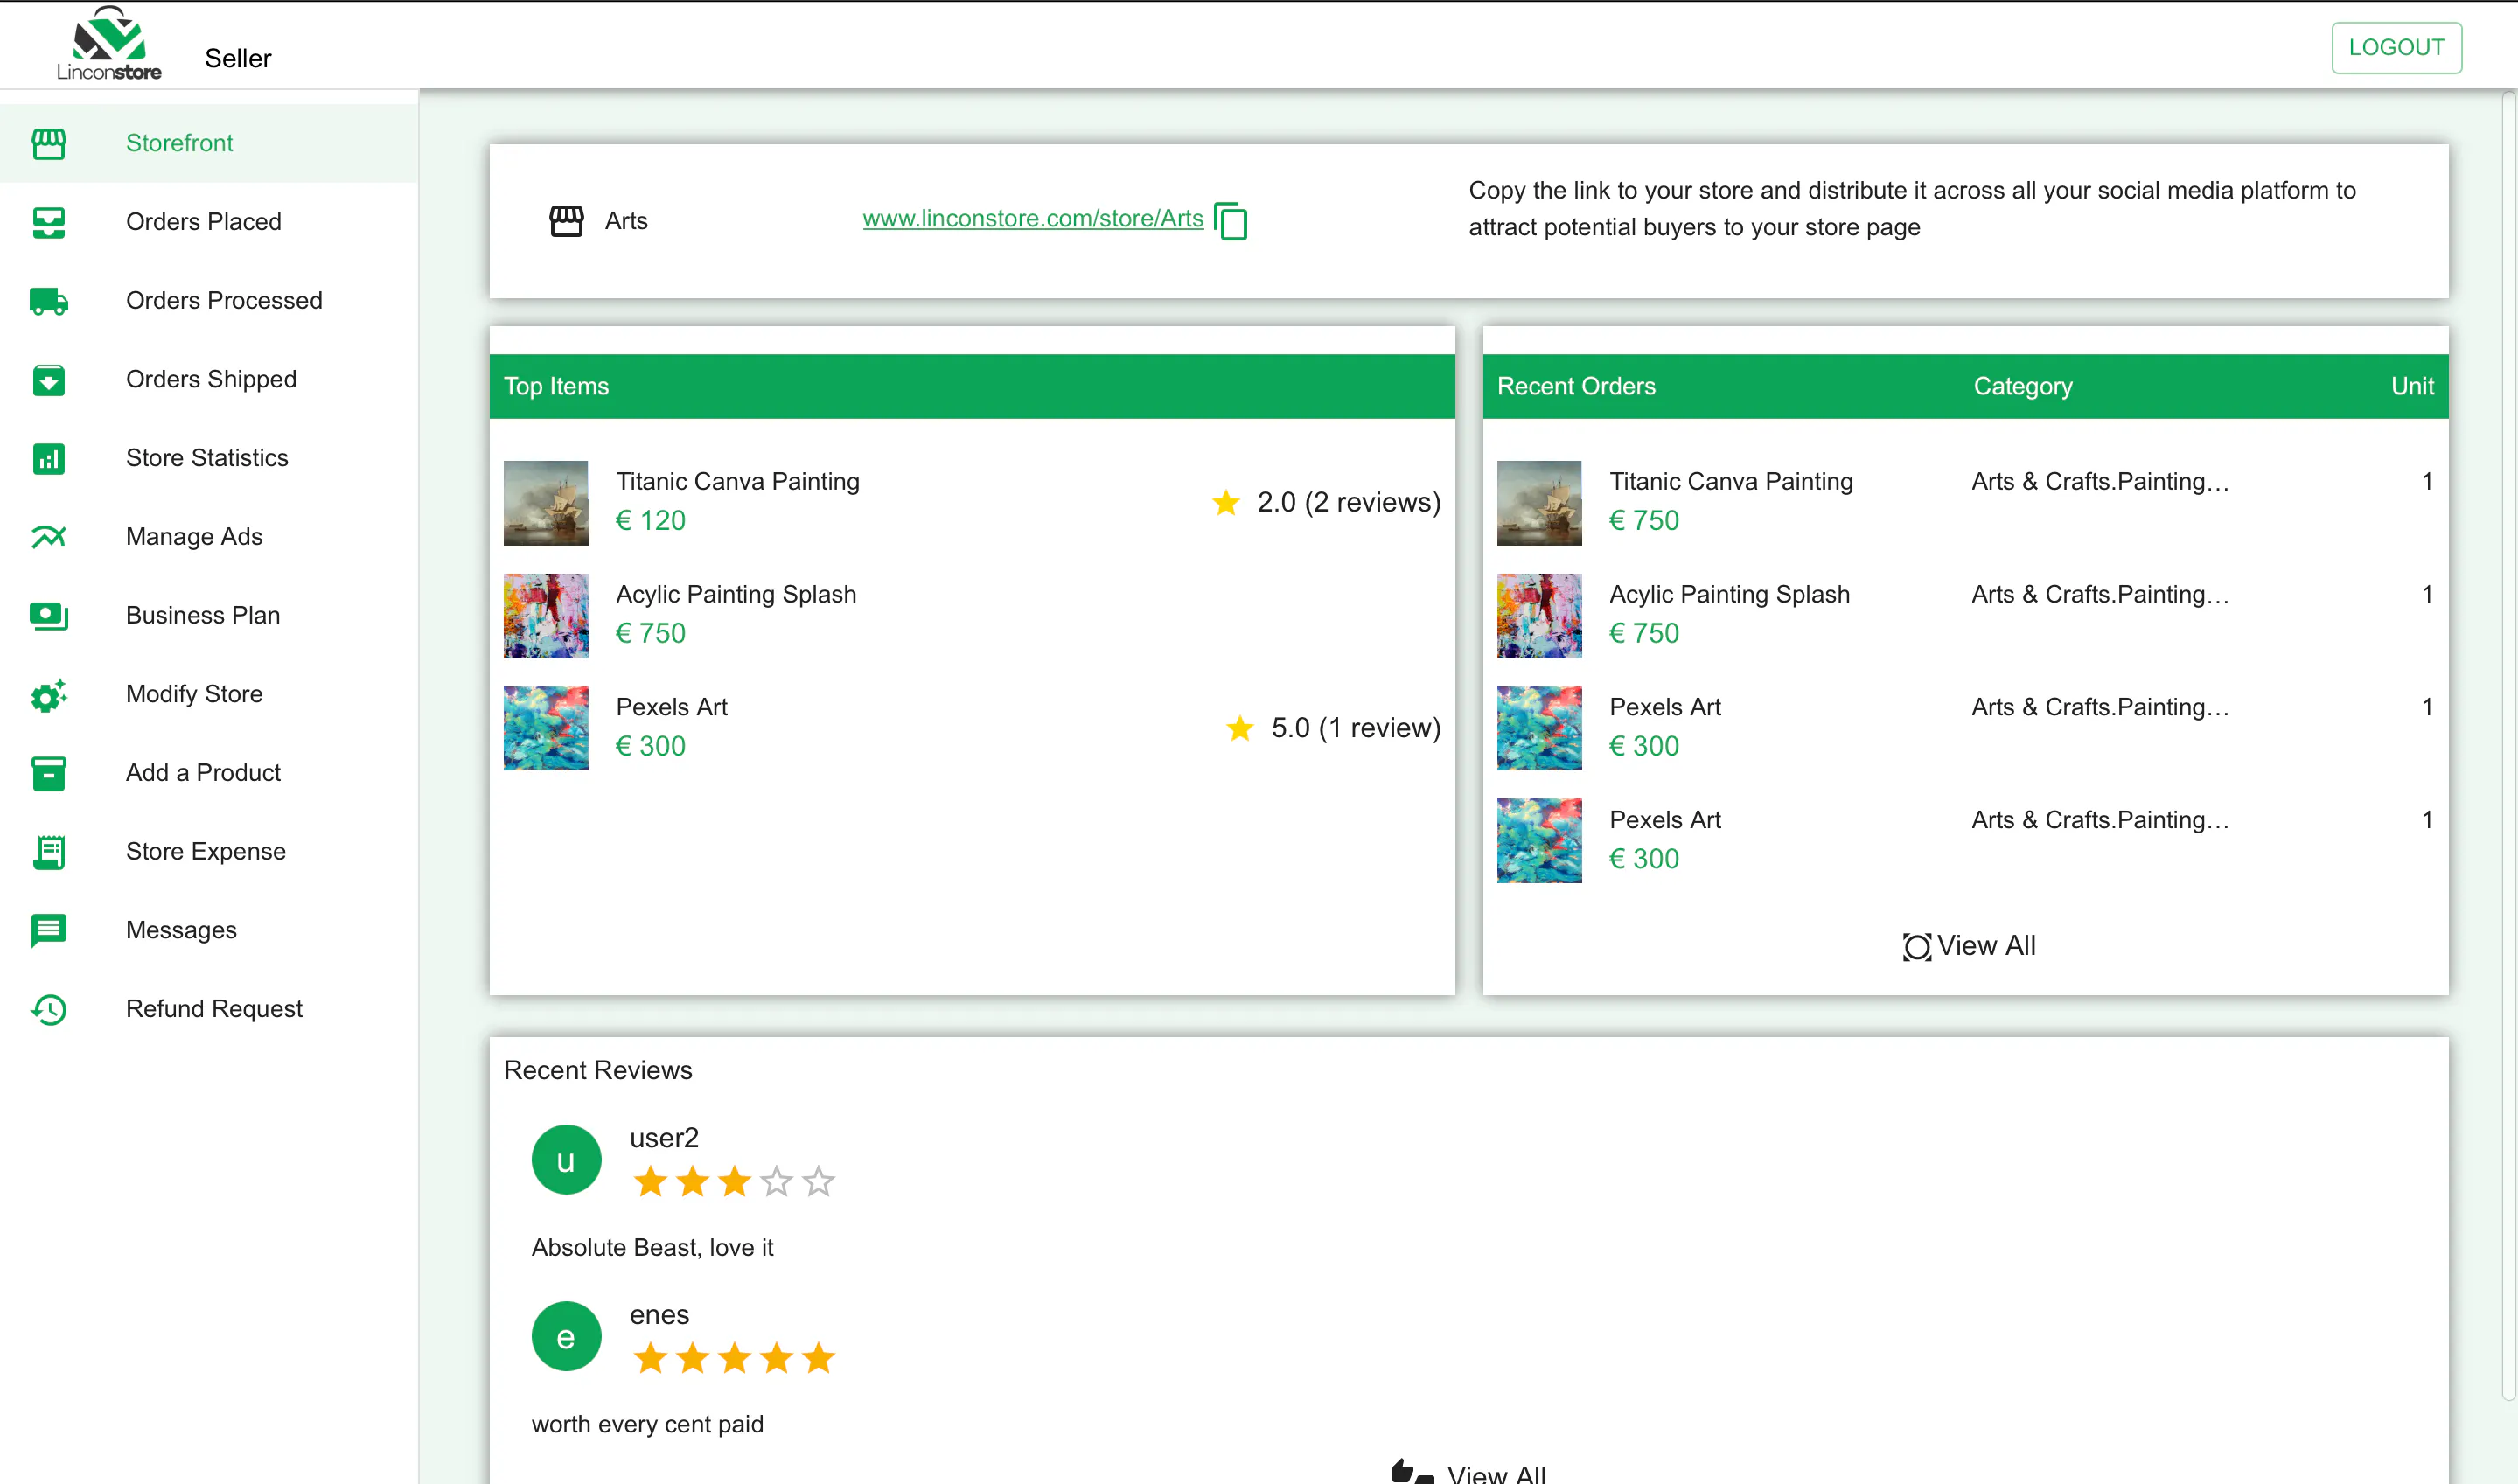Click the Modify Store gear icon
This screenshot has height=1484, width=2518.
[48, 694]
